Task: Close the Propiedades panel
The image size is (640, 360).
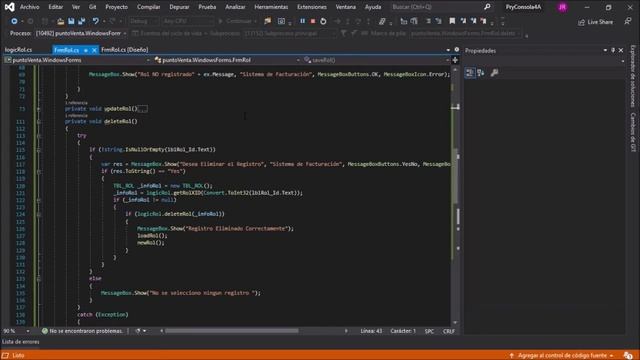Action: pyautogui.click(x=621, y=50)
